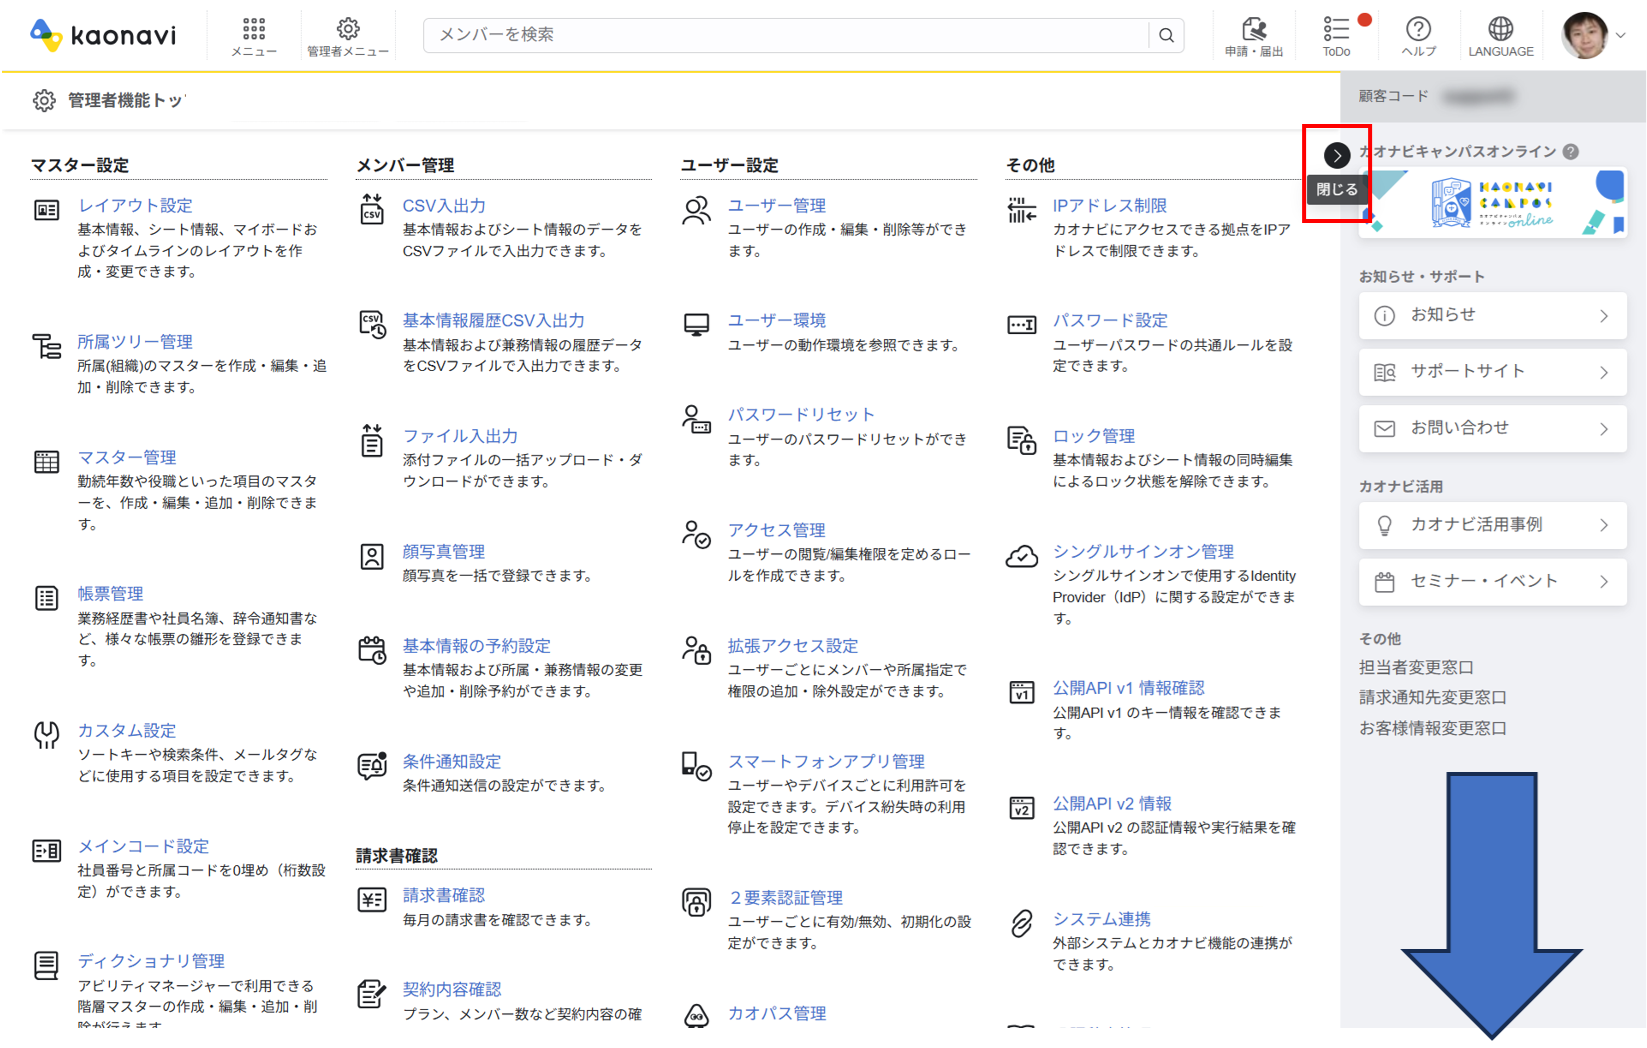Open the サポートサイト row
Screen dimensions: 1647x1048
[x=1492, y=372]
